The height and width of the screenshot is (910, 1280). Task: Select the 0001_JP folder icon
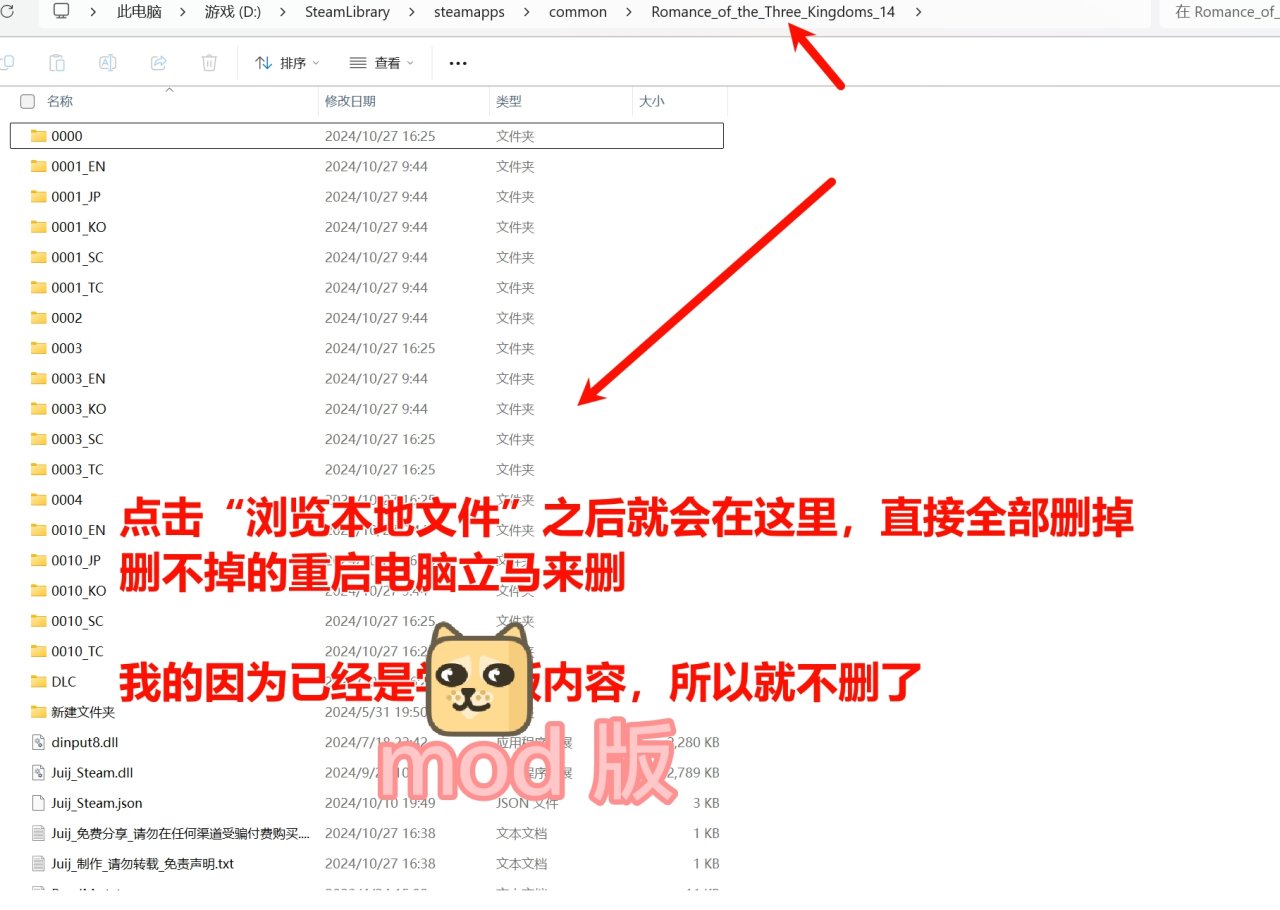(x=38, y=196)
